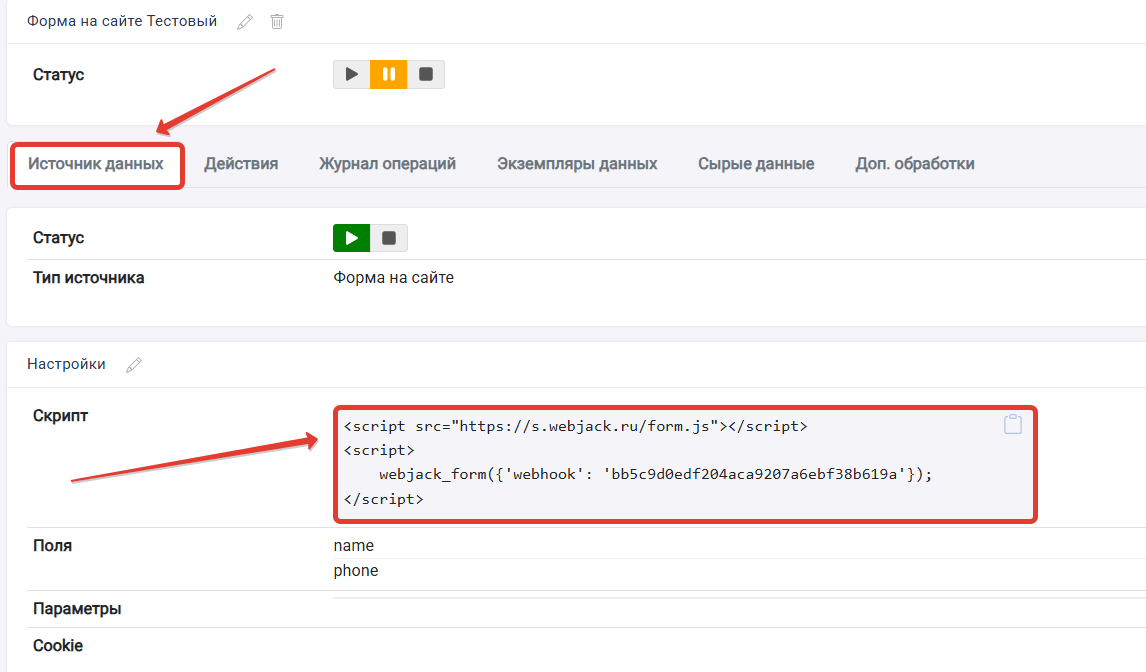1146x672 pixels.
Task: Pause the form with orange pause button
Action: click(389, 75)
